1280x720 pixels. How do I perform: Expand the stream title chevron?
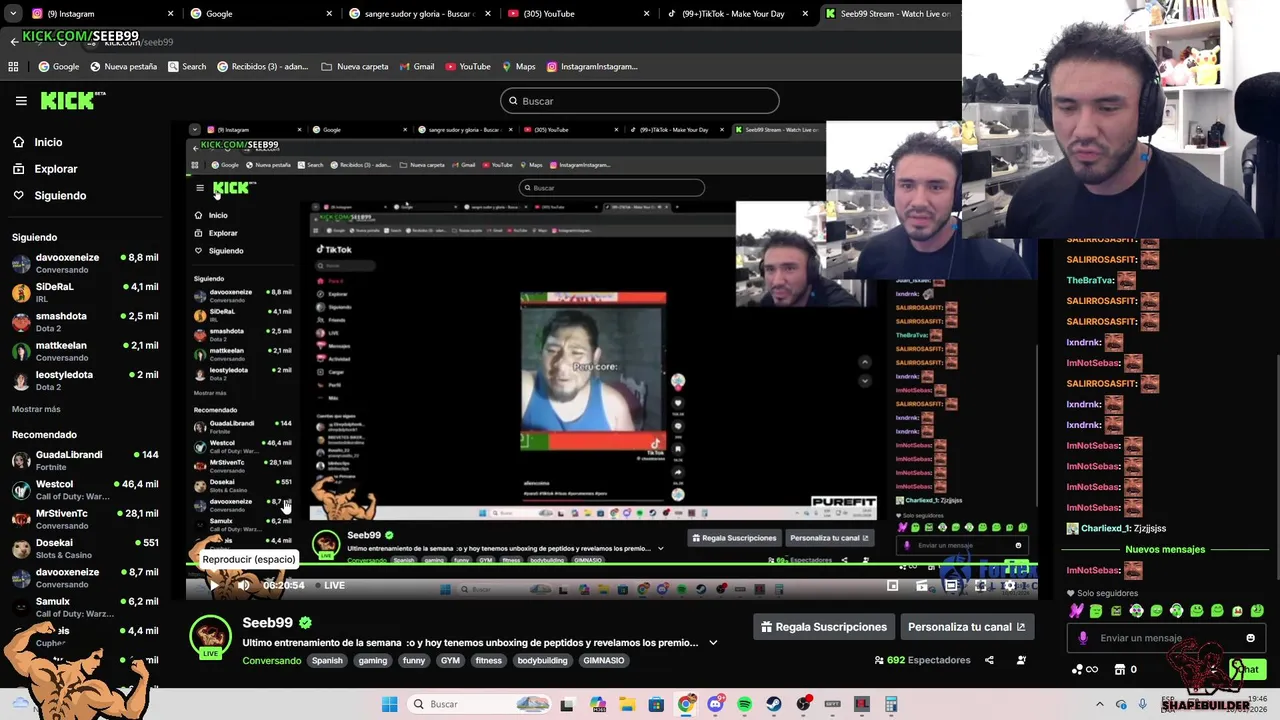point(713,643)
